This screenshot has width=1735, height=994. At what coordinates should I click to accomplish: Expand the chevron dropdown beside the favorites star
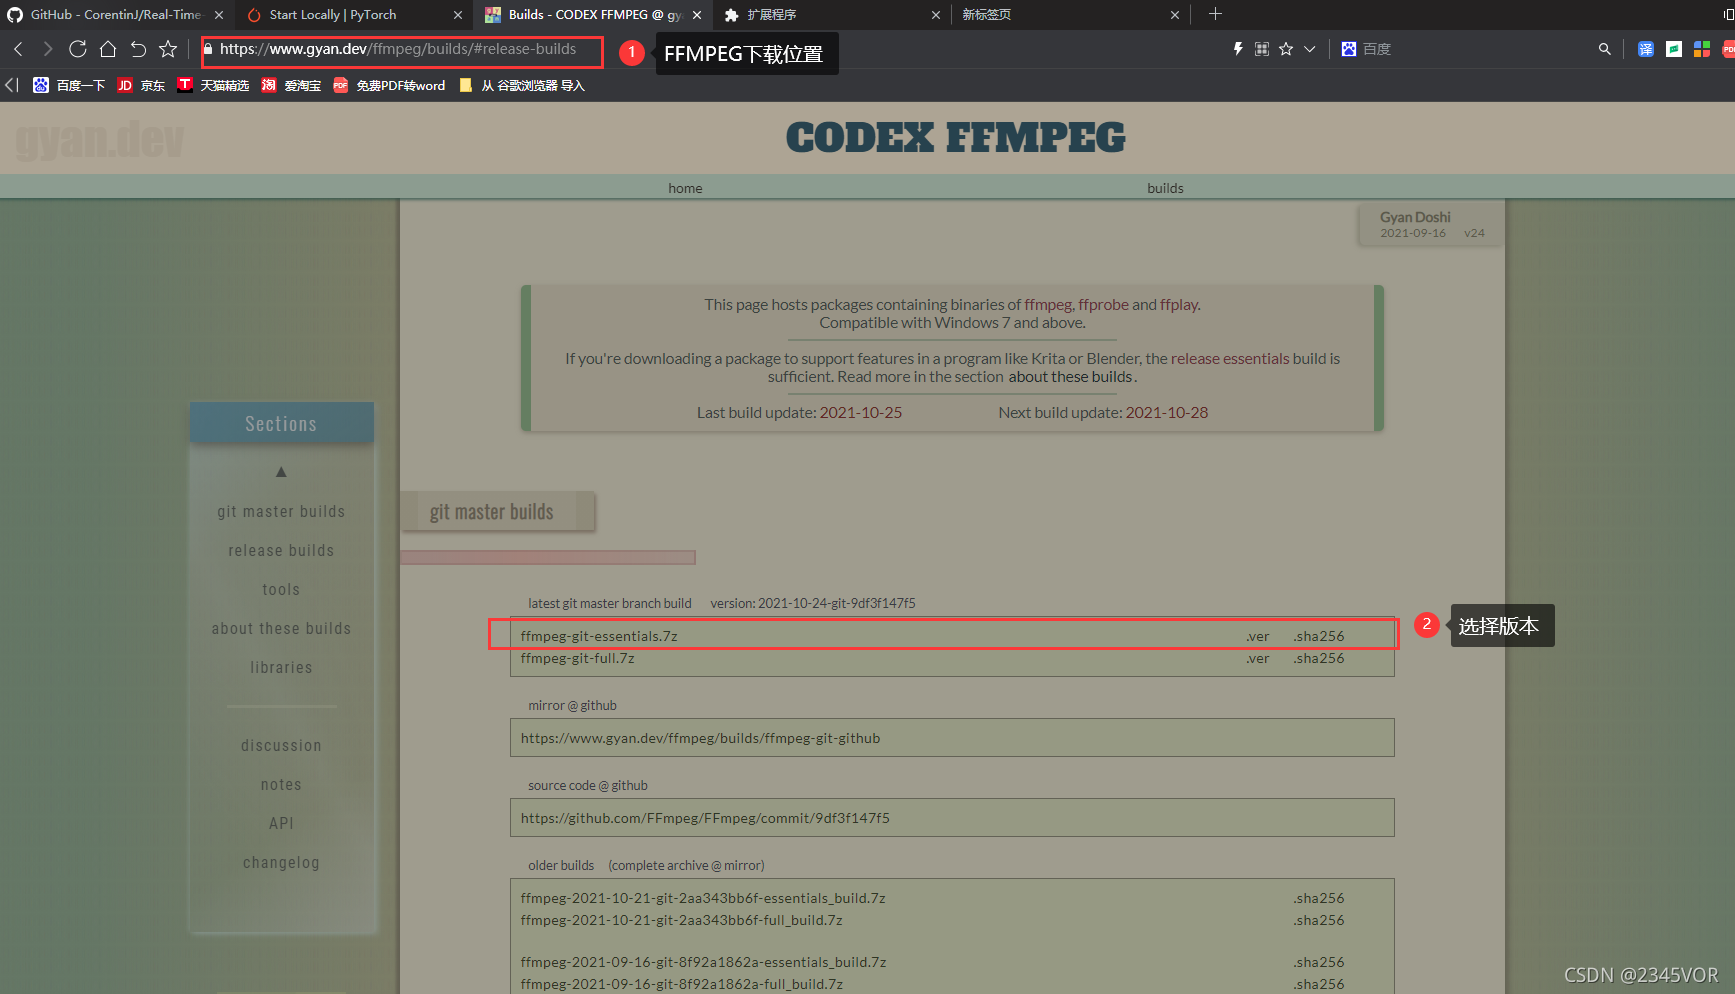tap(1310, 49)
